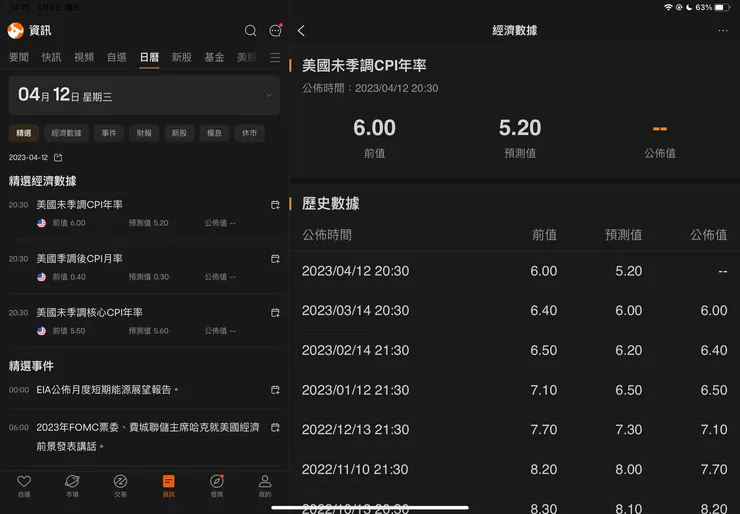740x514 pixels.
Task: Select the 經濟數據 filter chip
Action: (x=67, y=133)
